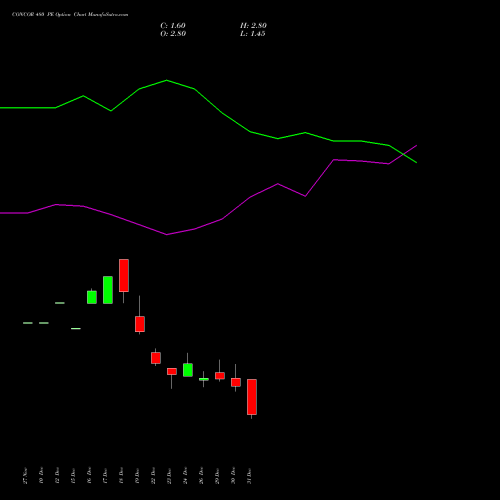Viewport: 500px width, 500px height.
Task: Click the 27 Nov date label
Action: [25, 476]
